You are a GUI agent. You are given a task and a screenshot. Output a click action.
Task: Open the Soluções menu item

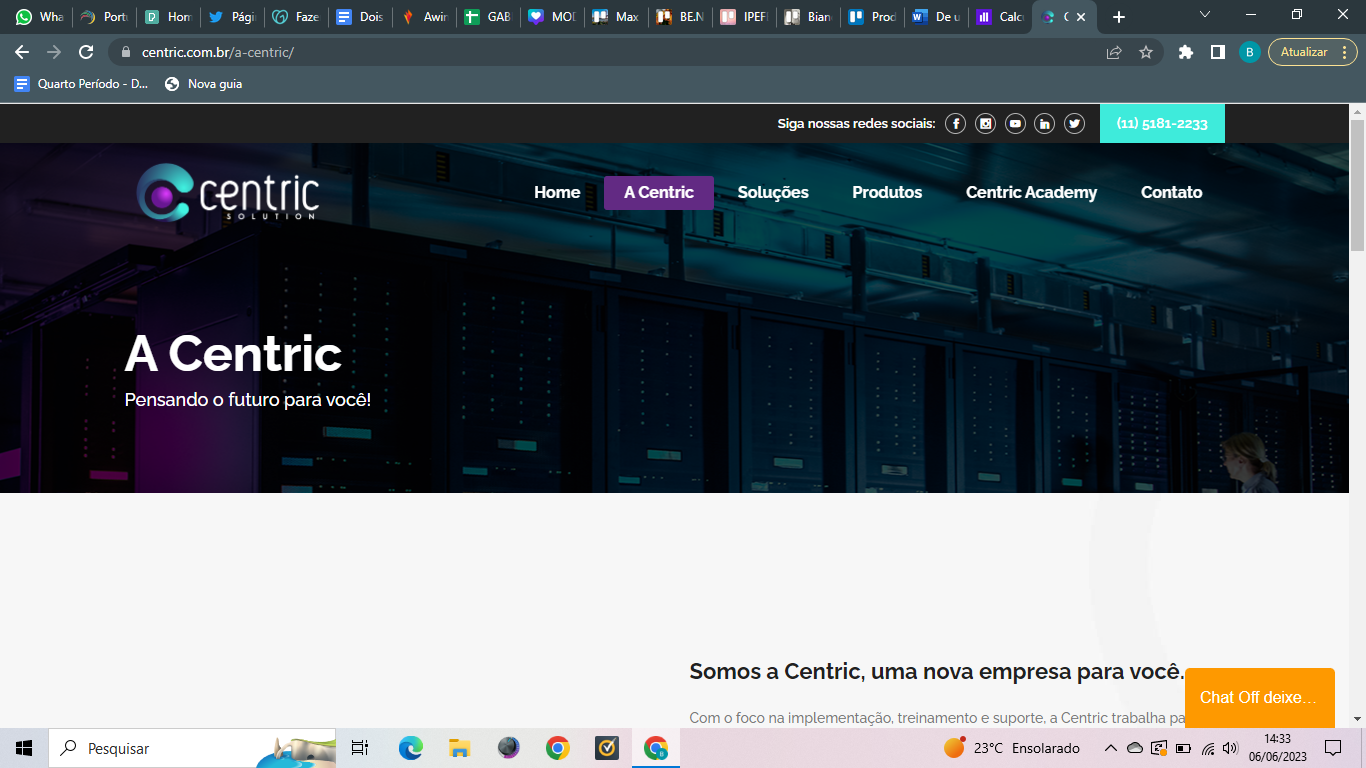point(773,192)
